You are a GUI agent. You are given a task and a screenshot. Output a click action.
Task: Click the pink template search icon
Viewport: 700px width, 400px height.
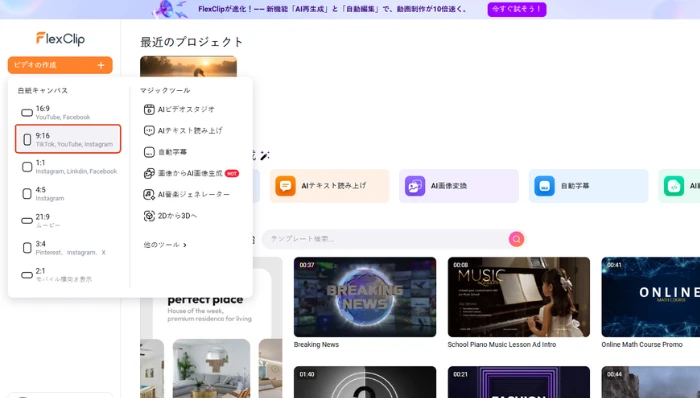click(x=516, y=239)
